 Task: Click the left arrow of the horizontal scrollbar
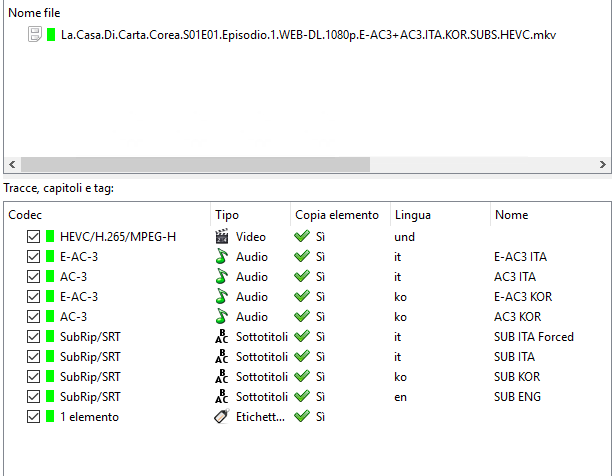(x=12, y=164)
